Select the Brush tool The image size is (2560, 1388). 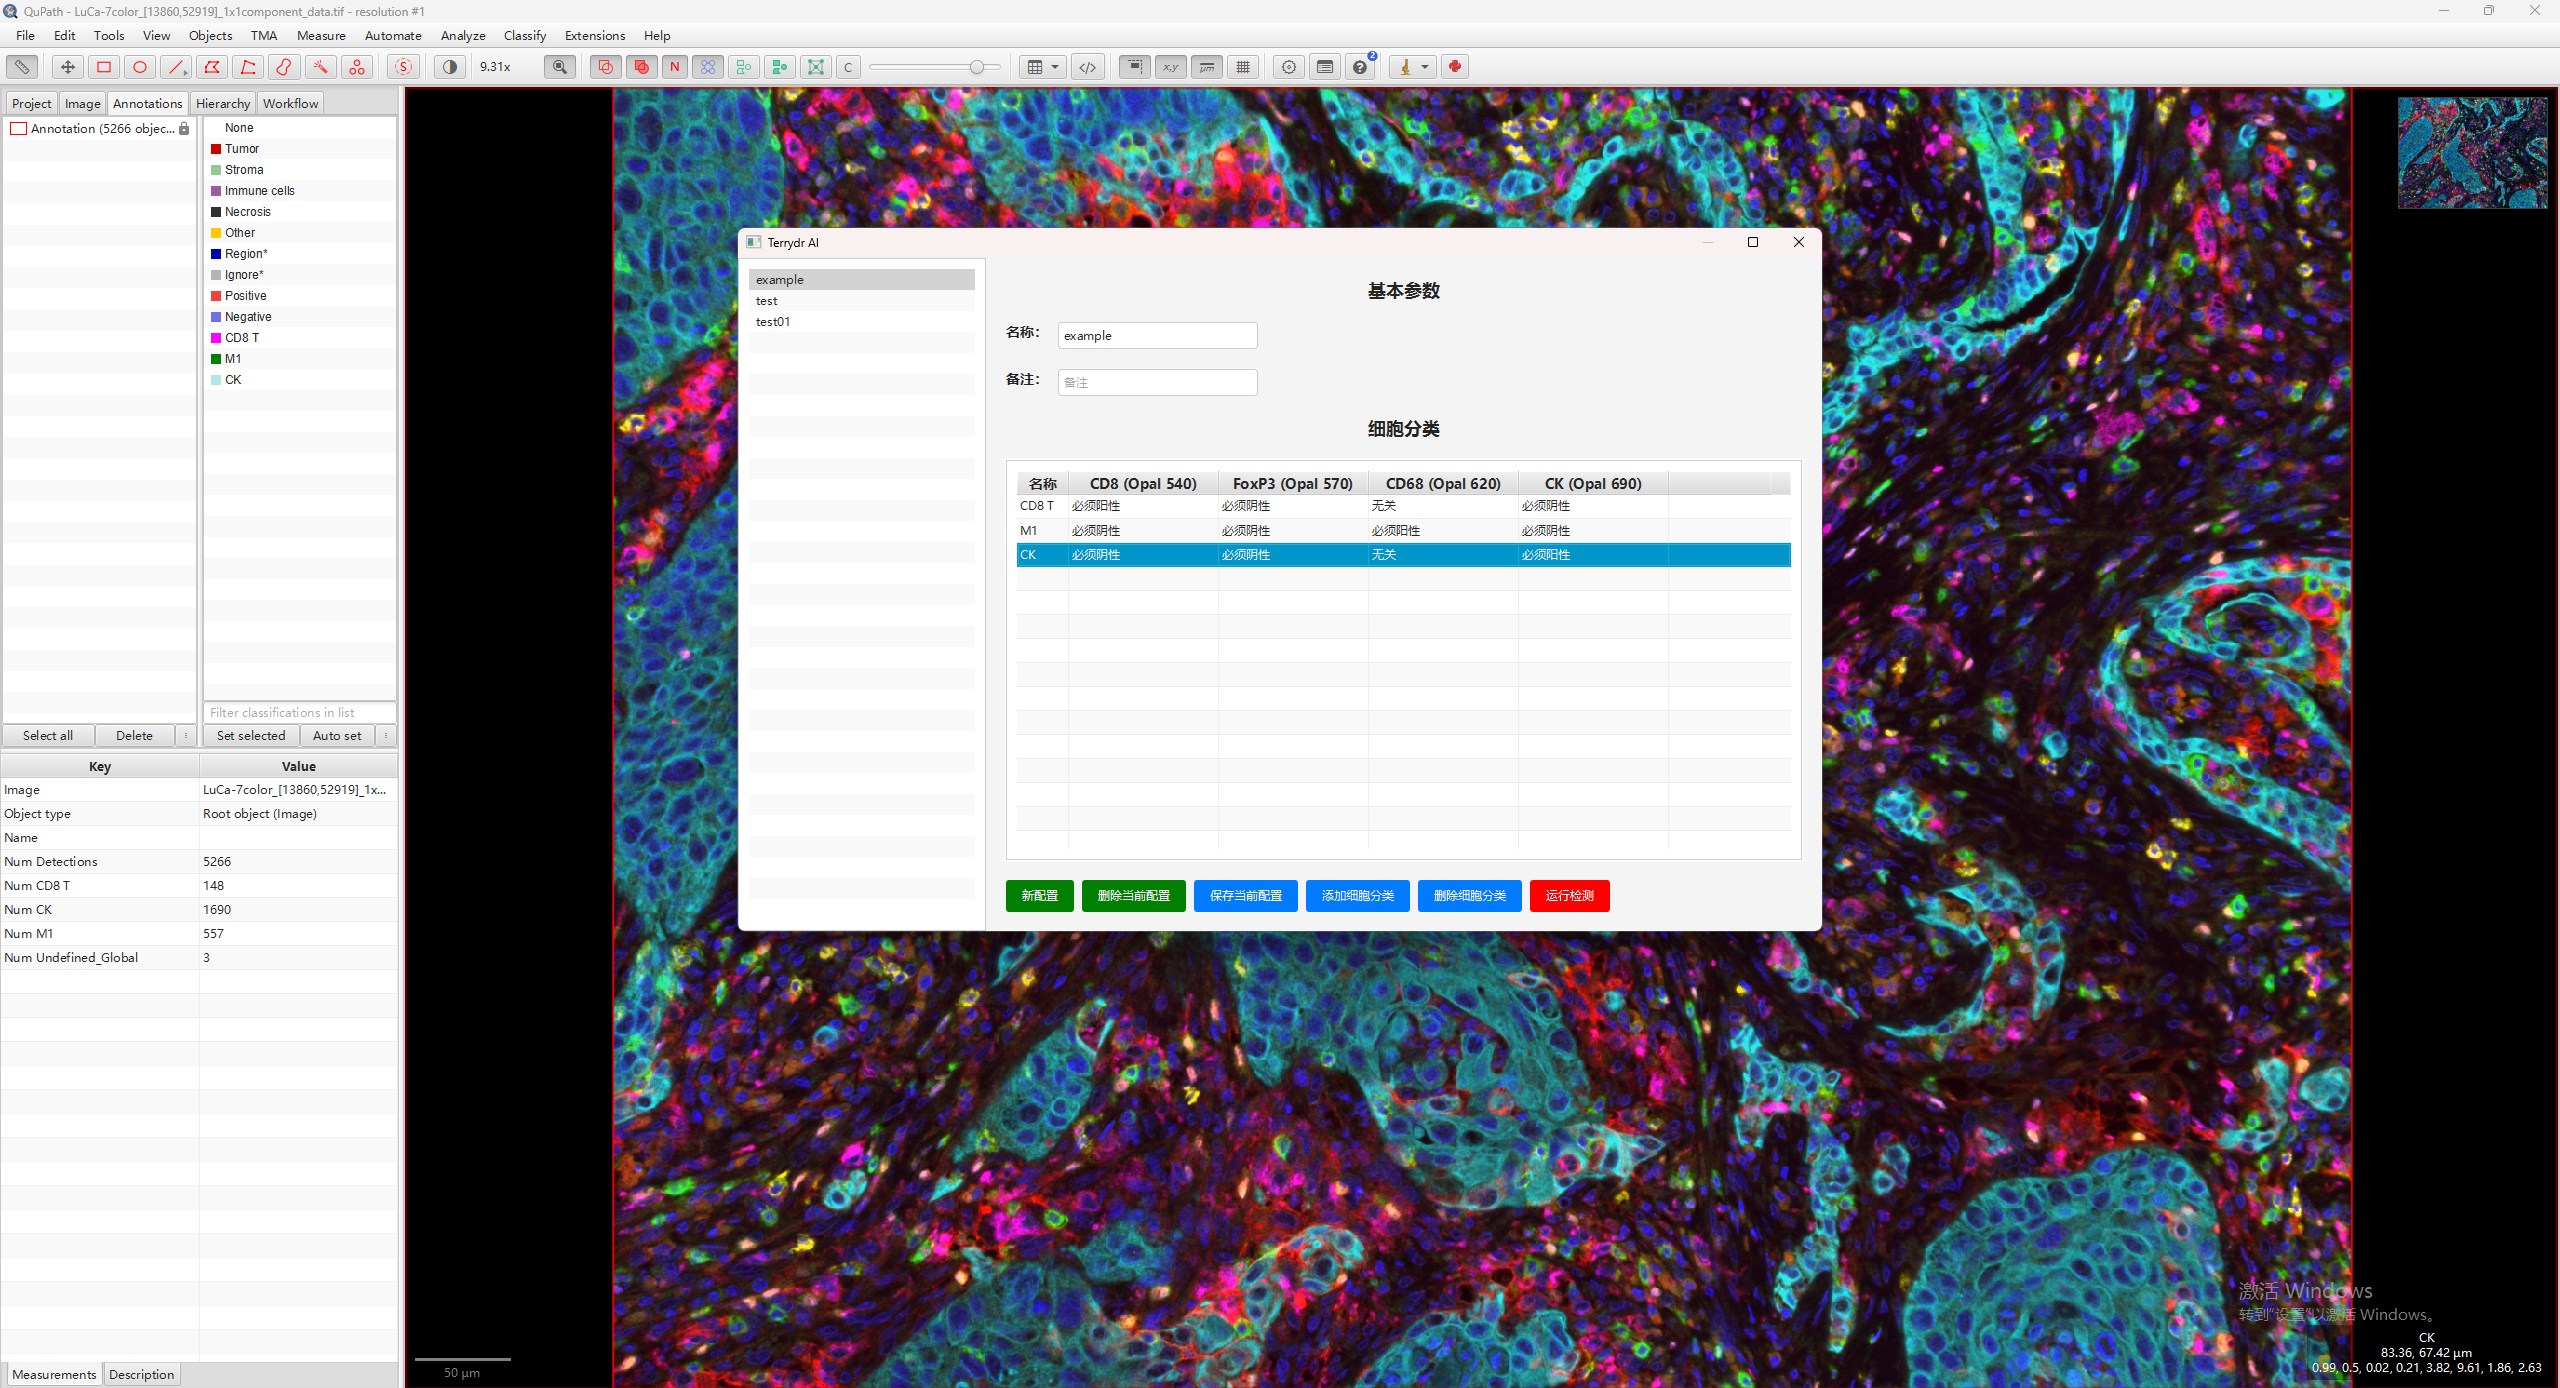point(284,67)
